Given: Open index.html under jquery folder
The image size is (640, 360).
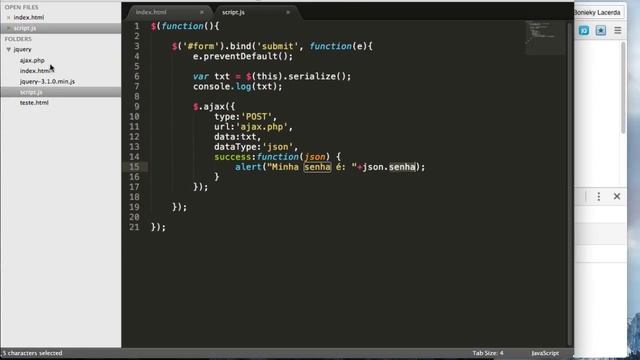Looking at the screenshot, I should [35, 71].
